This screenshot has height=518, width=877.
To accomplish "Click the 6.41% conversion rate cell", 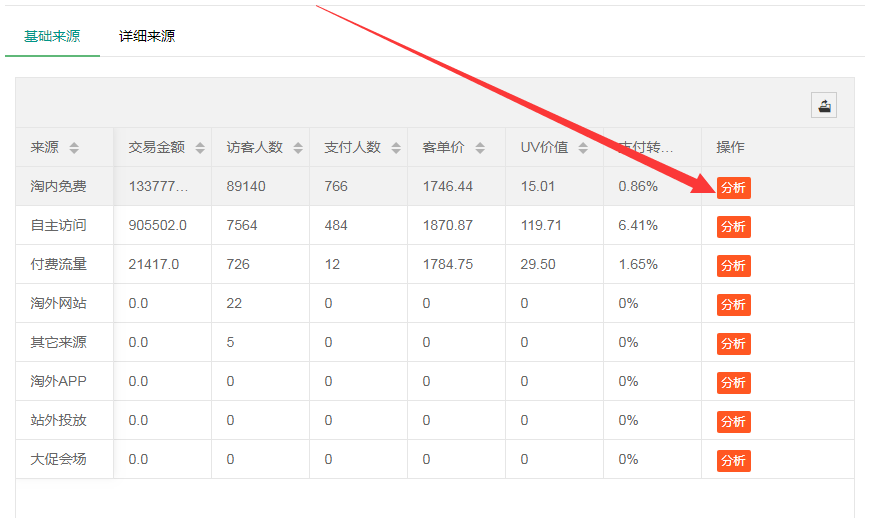I will [652, 225].
